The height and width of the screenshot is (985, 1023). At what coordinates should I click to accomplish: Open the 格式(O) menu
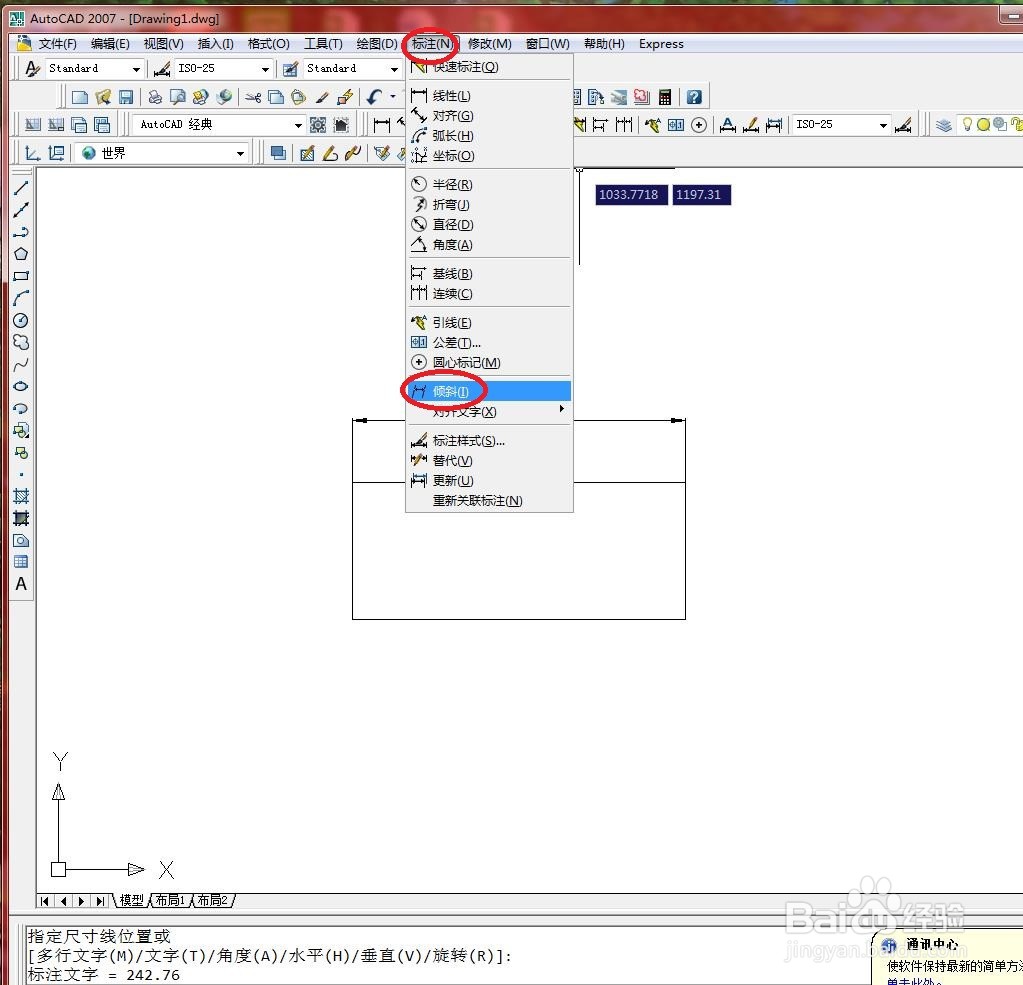[268, 44]
